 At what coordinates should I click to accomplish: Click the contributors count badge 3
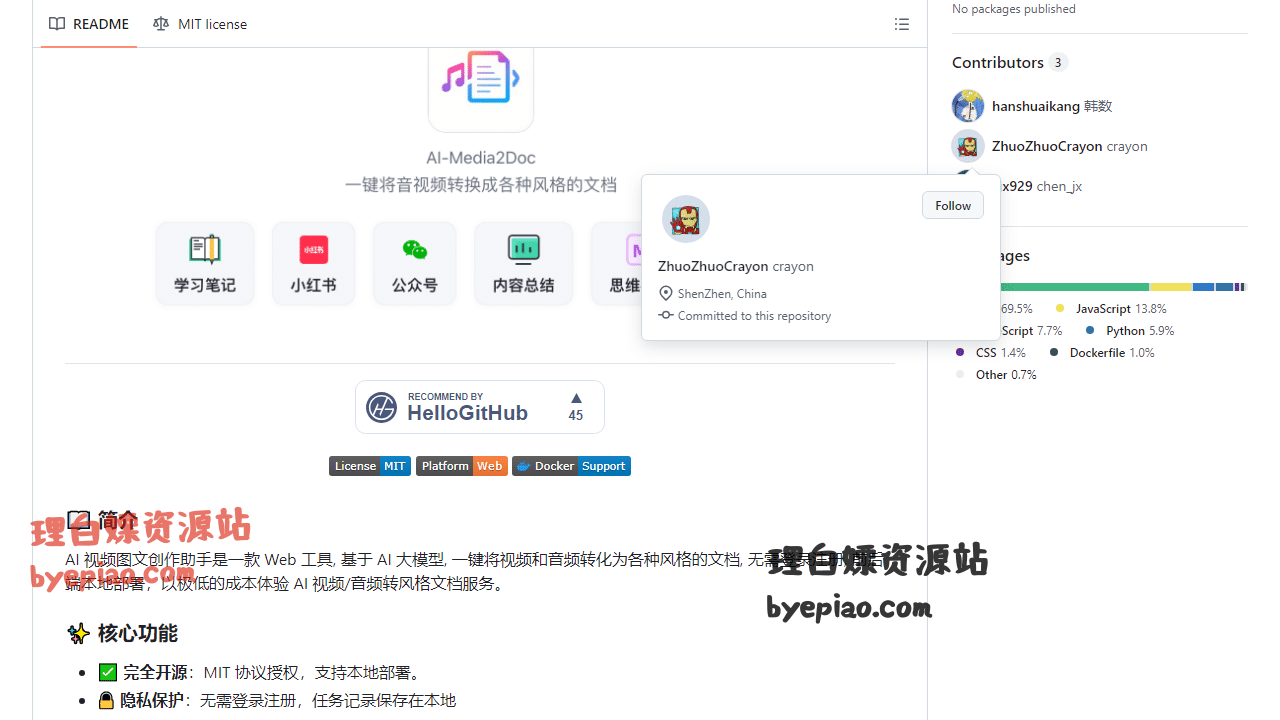point(1058,62)
